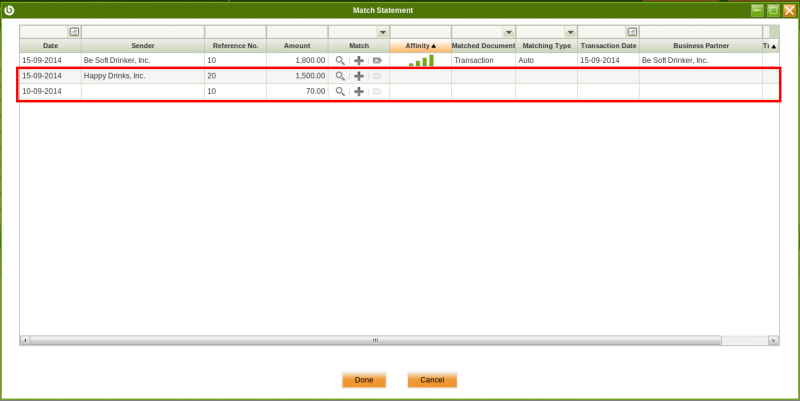
Task: Click the application logo in title bar
Action: (x=9, y=10)
